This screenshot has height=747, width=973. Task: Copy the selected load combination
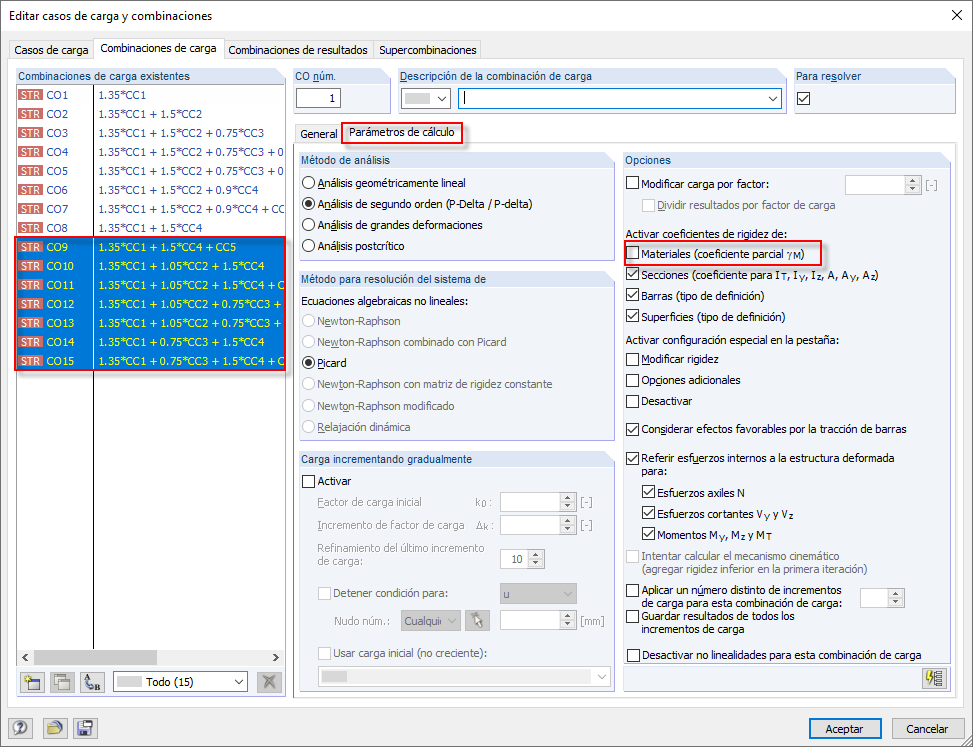(61, 681)
